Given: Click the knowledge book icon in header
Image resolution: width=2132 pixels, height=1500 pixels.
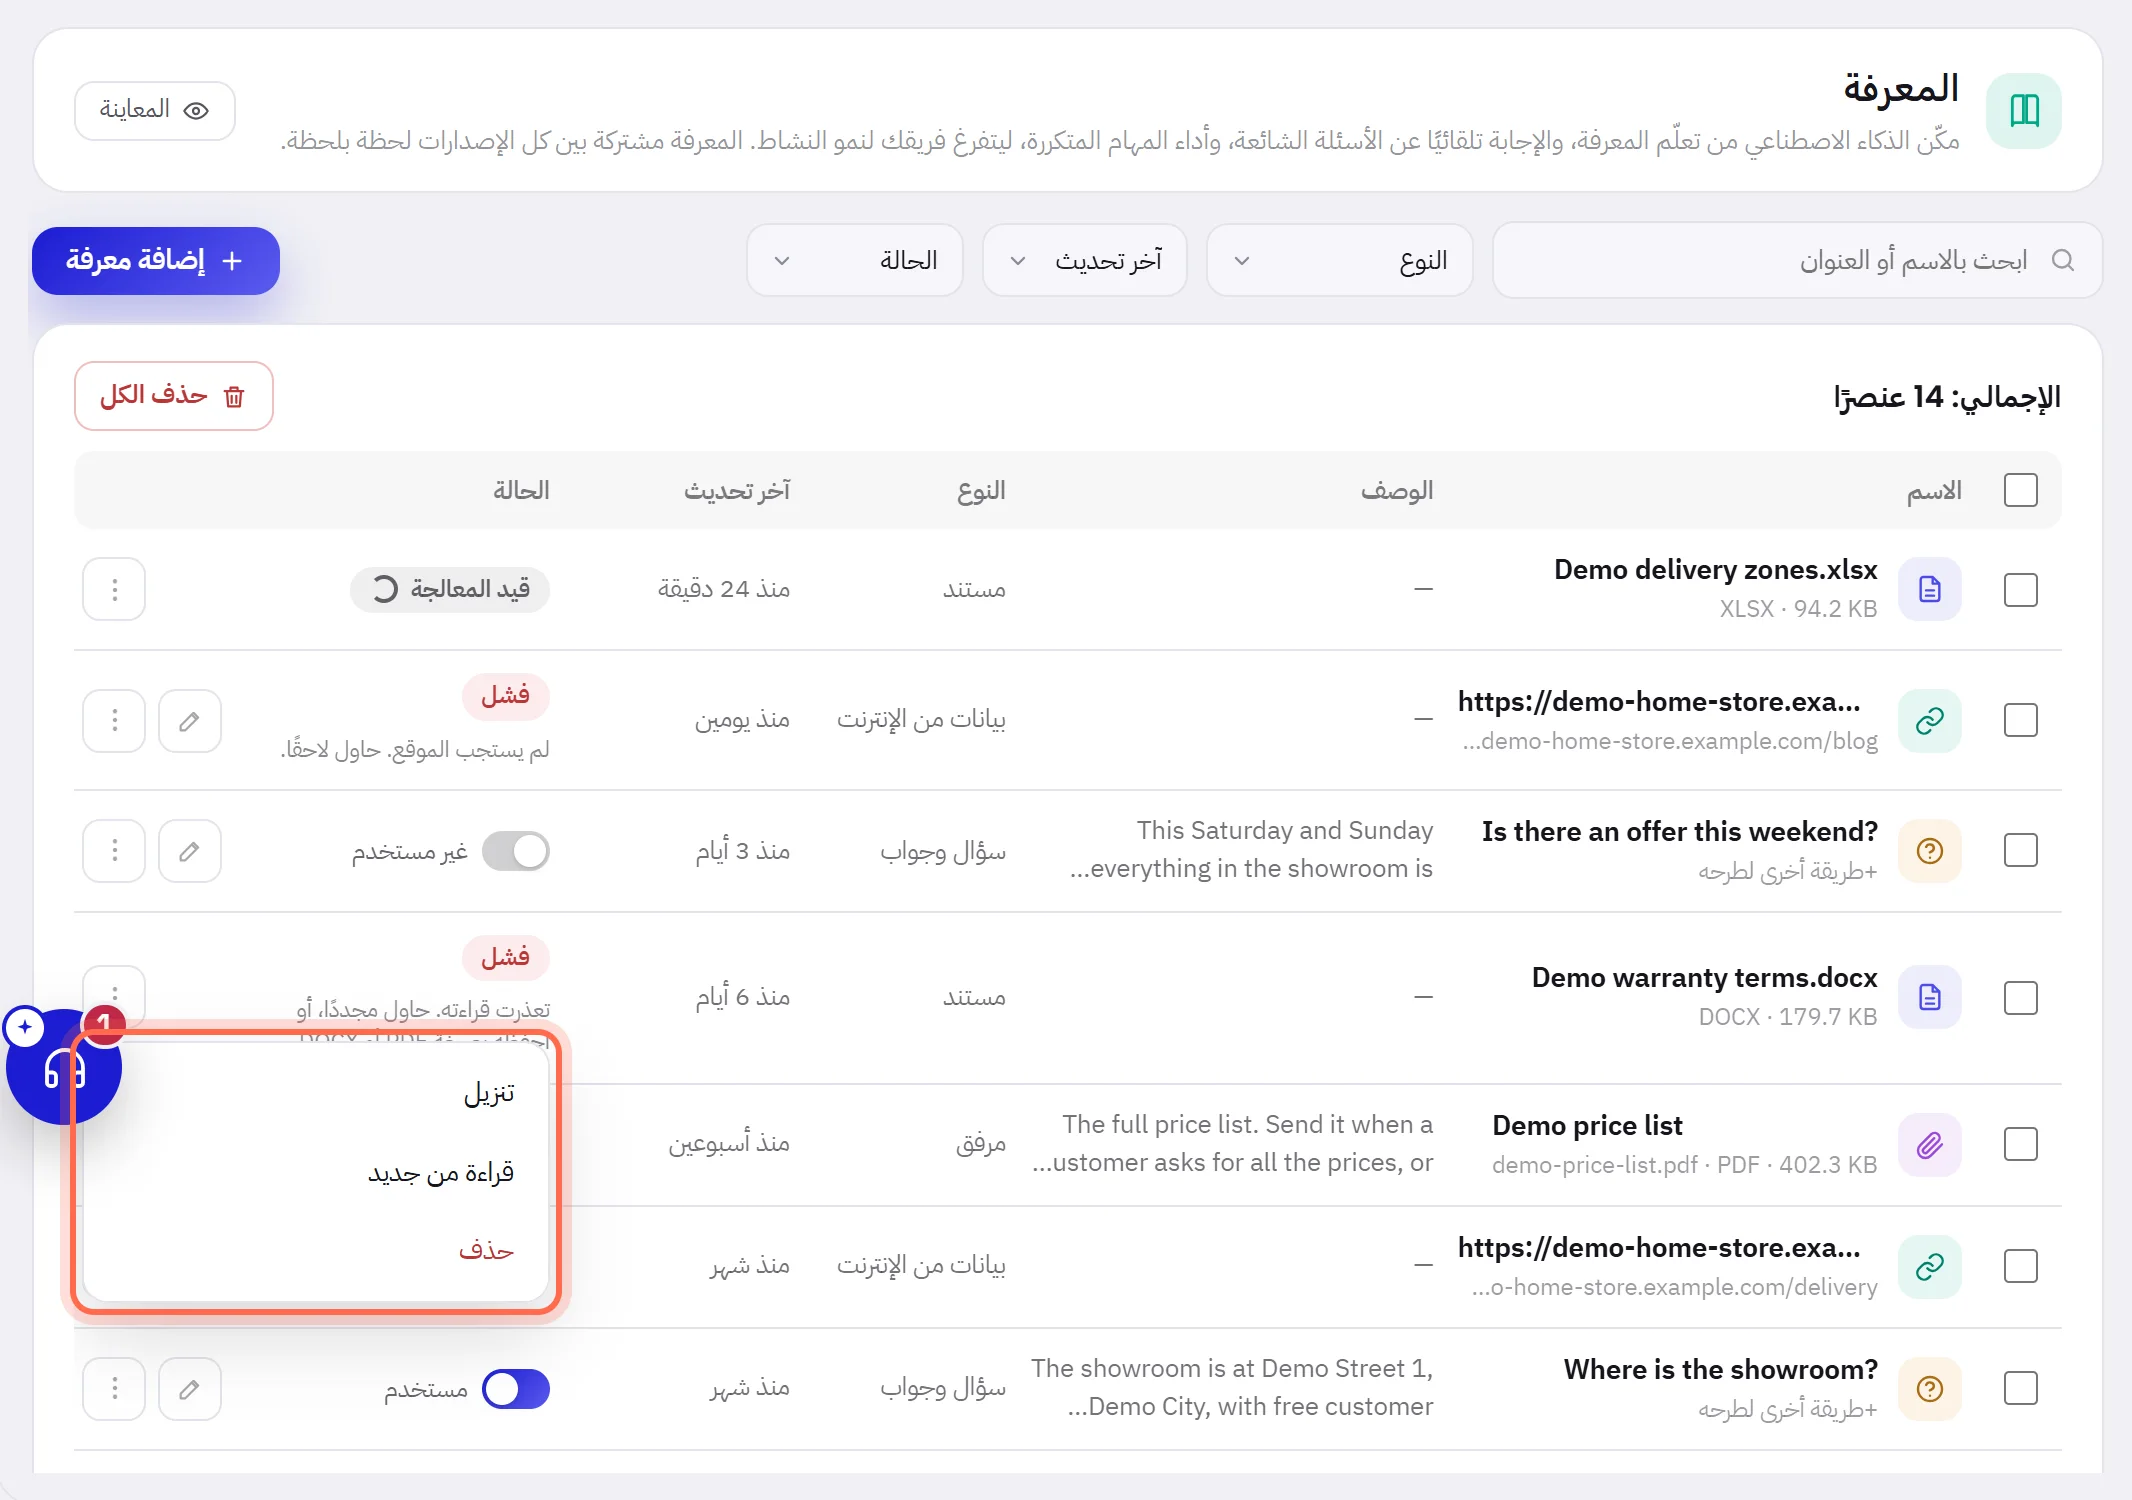Looking at the screenshot, I should (x=2024, y=110).
